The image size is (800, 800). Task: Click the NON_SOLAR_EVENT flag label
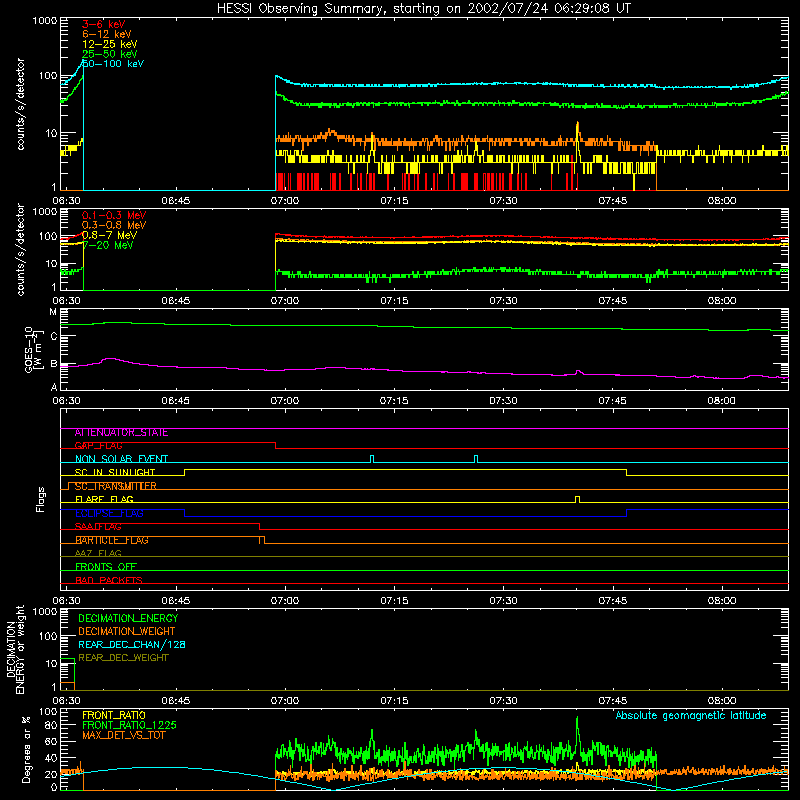121,459
